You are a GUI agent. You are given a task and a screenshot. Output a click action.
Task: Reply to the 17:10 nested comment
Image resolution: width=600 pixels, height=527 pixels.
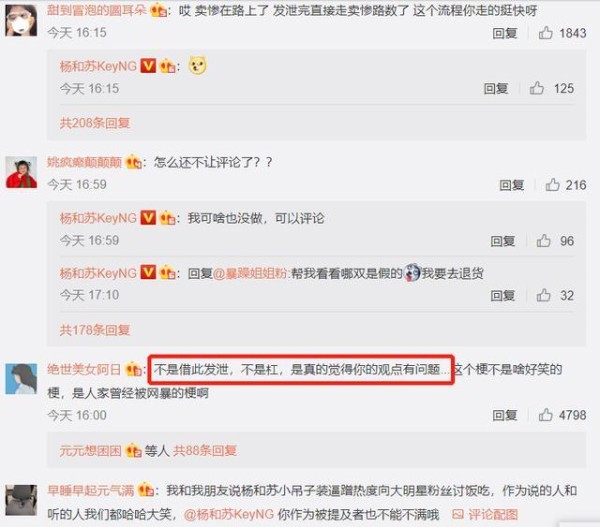point(503,295)
